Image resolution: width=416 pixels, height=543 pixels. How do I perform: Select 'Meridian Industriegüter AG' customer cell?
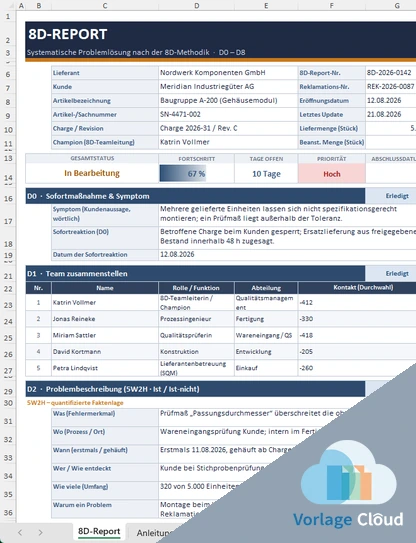tap(228, 87)
